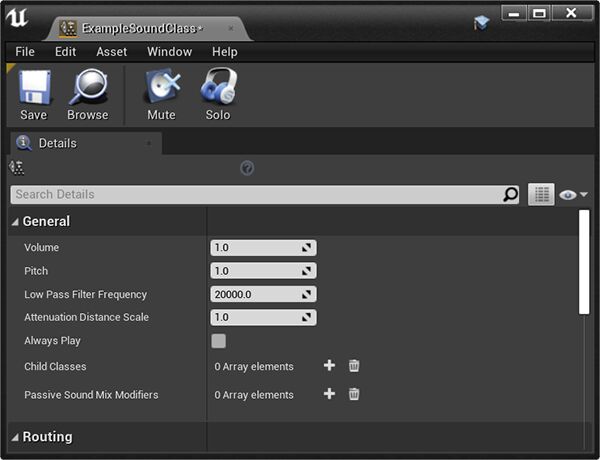
Task: Open the Help menu
Action: (x=225, y=52)
